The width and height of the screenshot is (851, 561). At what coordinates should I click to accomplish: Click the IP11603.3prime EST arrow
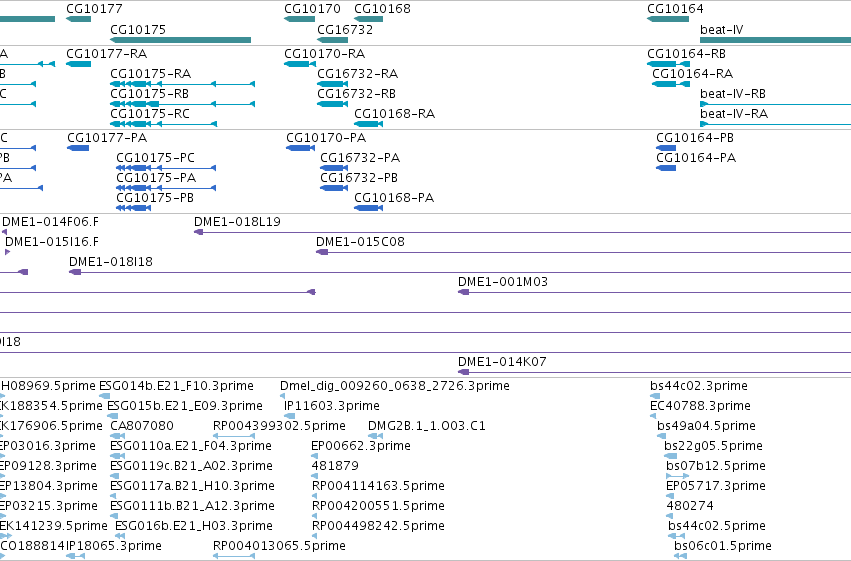point(290,416)
